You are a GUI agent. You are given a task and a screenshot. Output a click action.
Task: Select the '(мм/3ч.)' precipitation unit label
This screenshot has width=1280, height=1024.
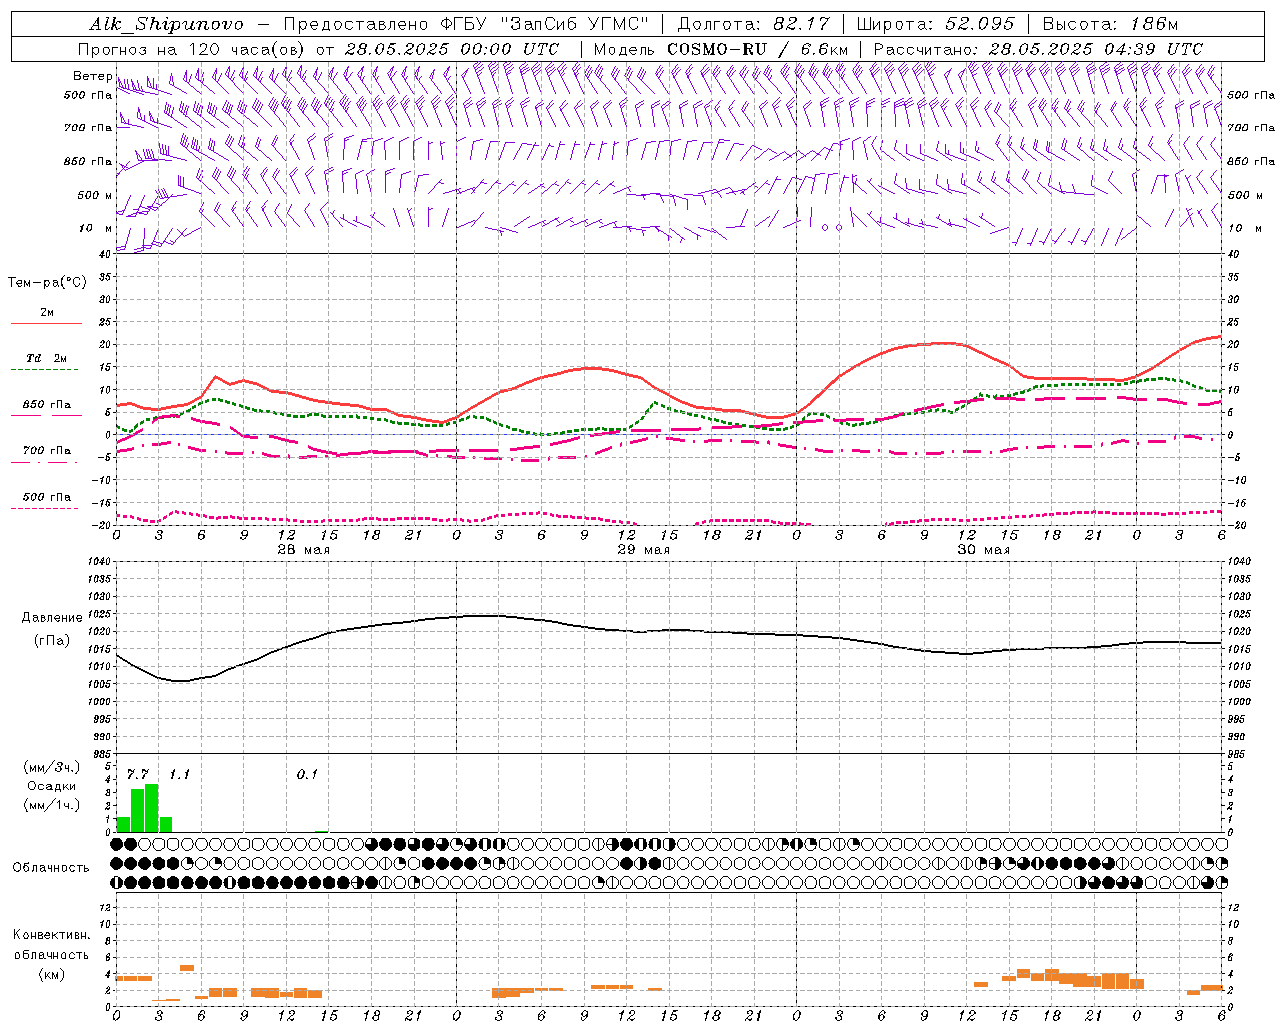pyautogui.click(x=51, y=767)
